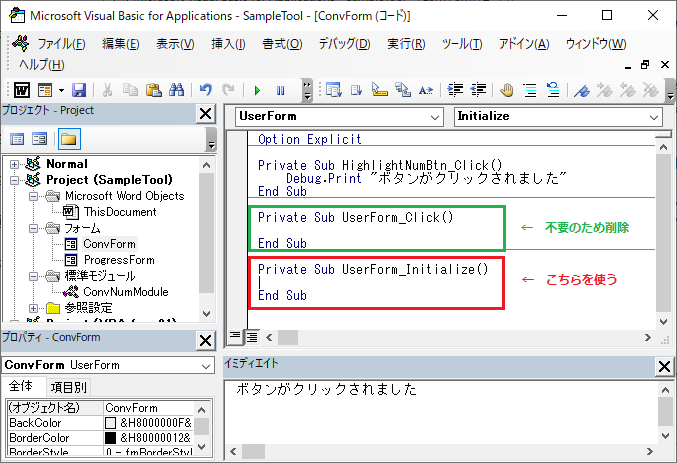Click the Previous Bookmark flag icon
This screenshot has height=463, width=677.
coord(627,90)
